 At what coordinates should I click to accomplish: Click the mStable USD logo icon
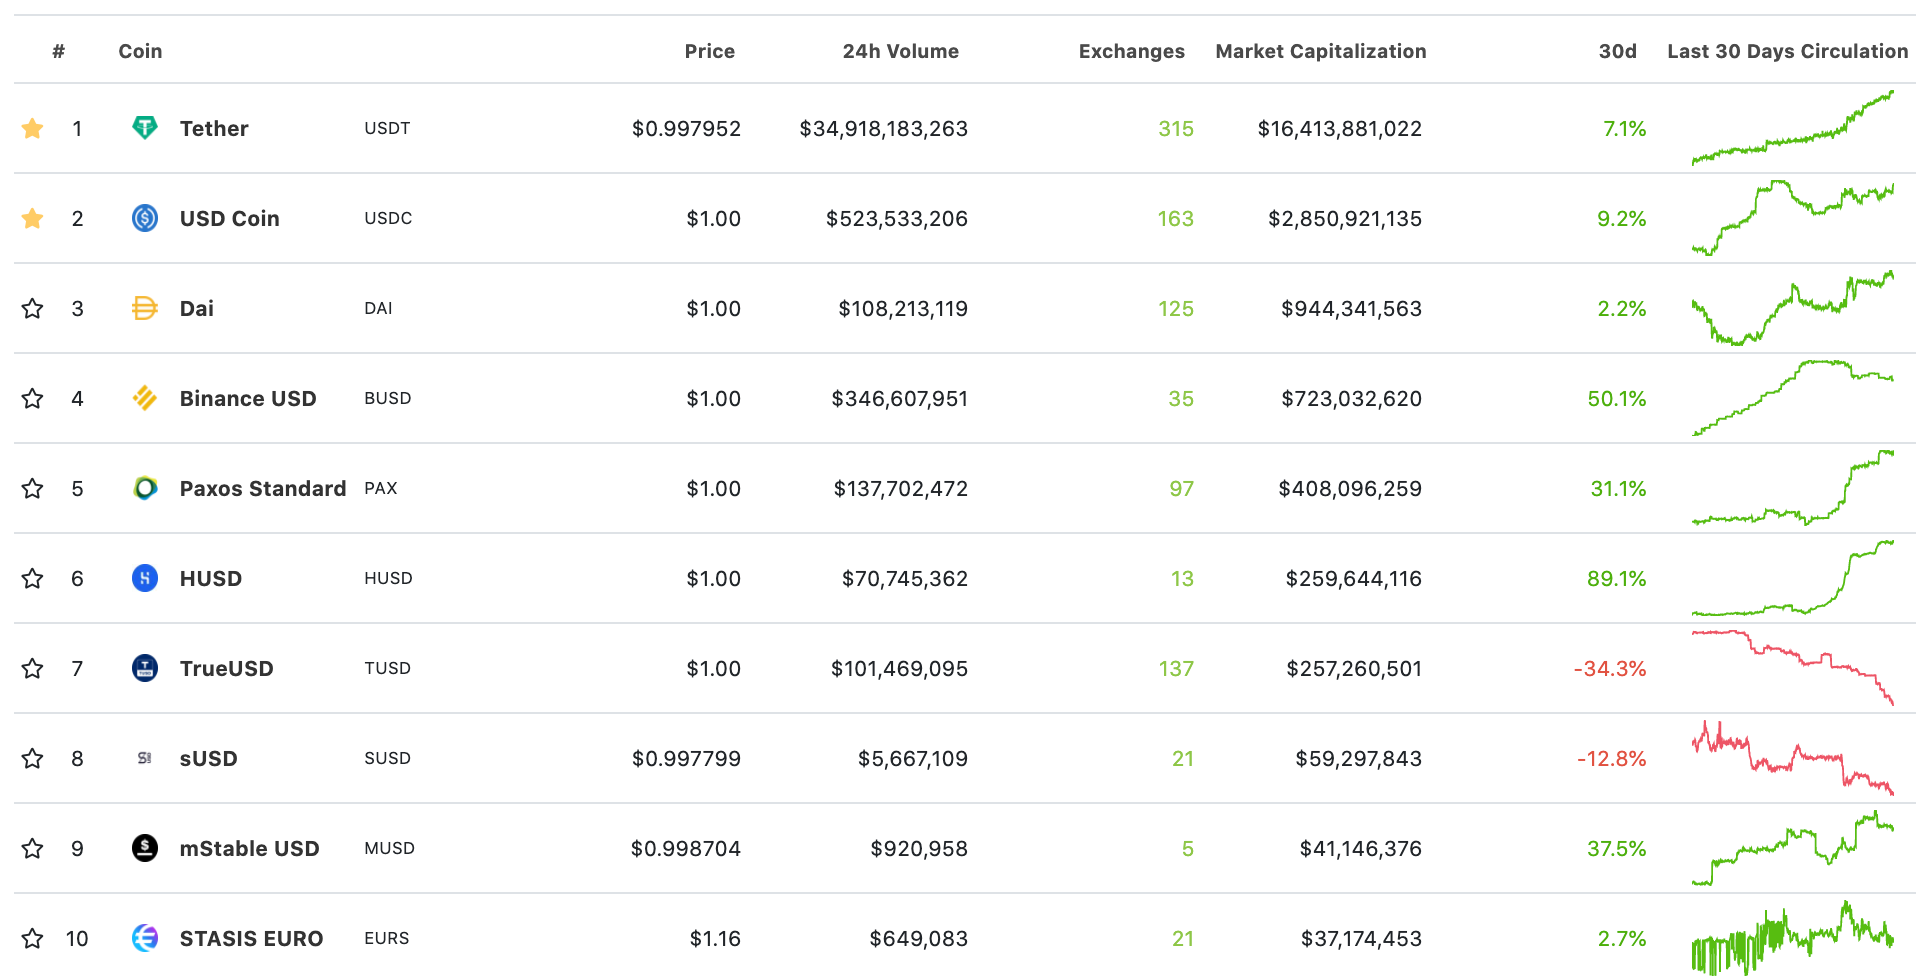(x=145, y=848)
